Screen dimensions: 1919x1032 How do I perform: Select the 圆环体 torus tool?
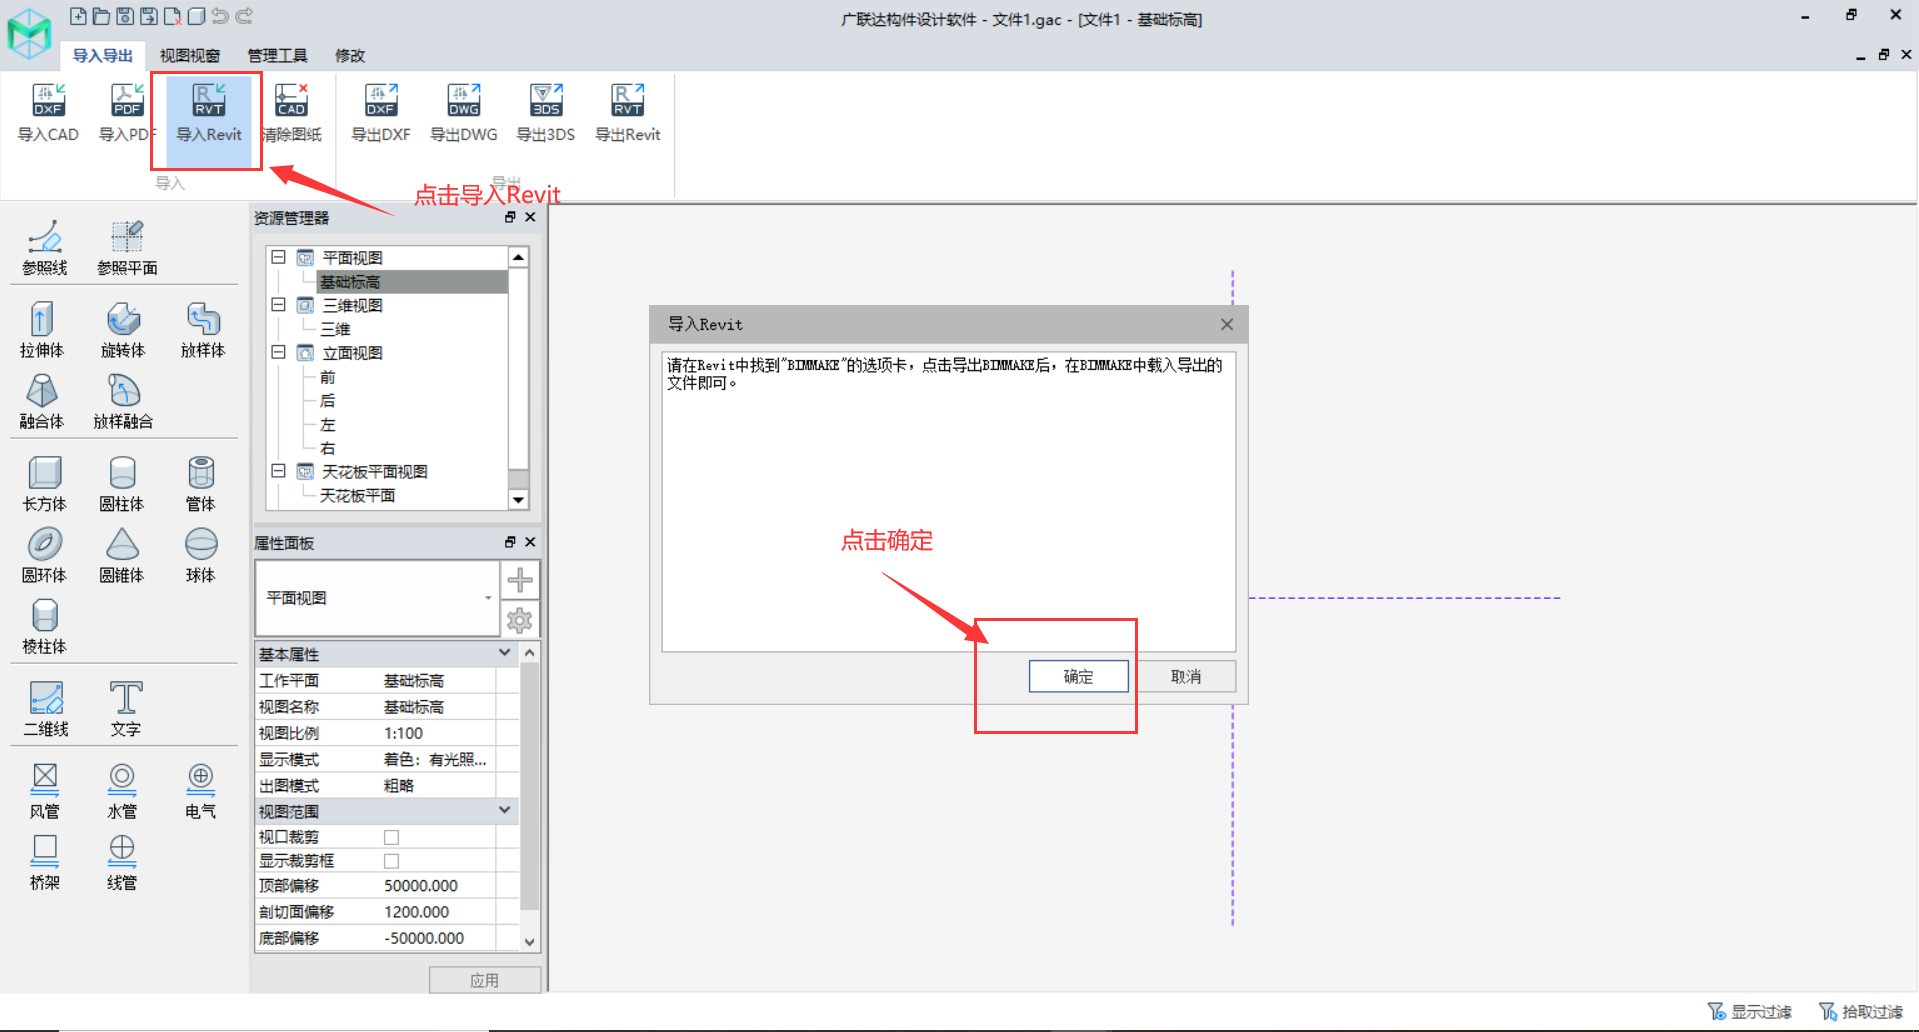point(45,556)
